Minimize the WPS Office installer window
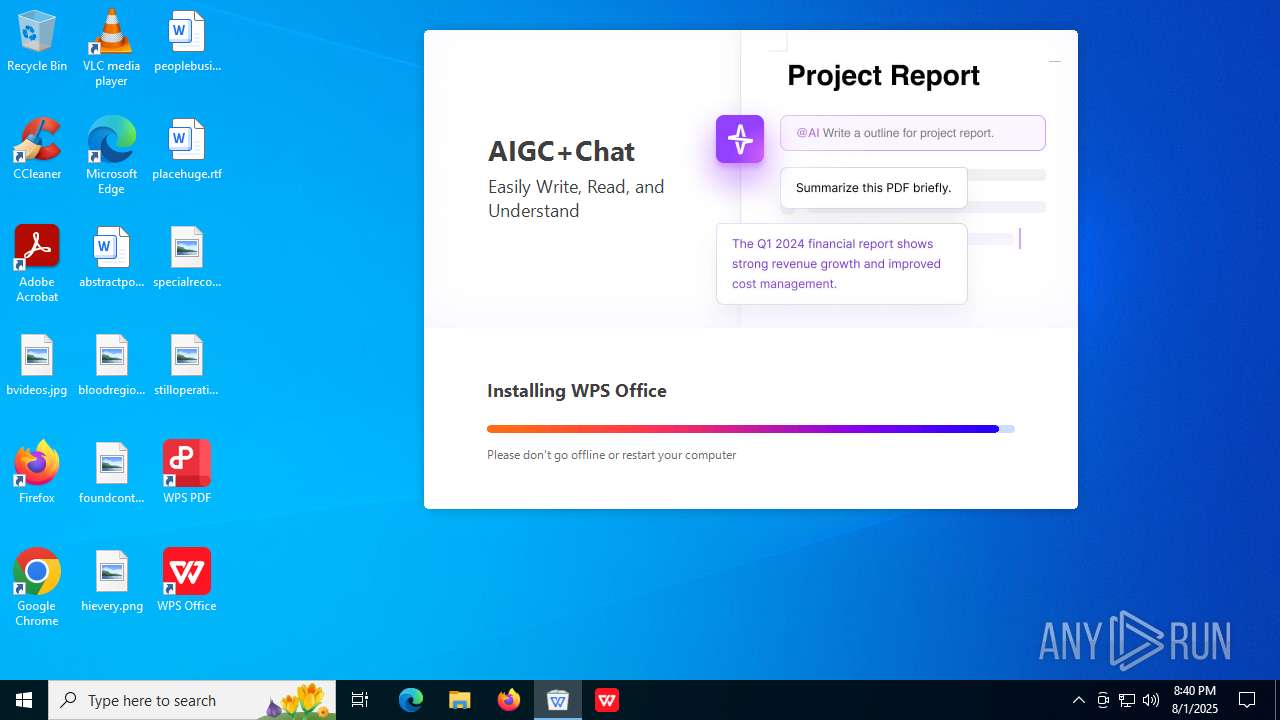Viewport: 1280px width, 720px height. click(1054, 61)
